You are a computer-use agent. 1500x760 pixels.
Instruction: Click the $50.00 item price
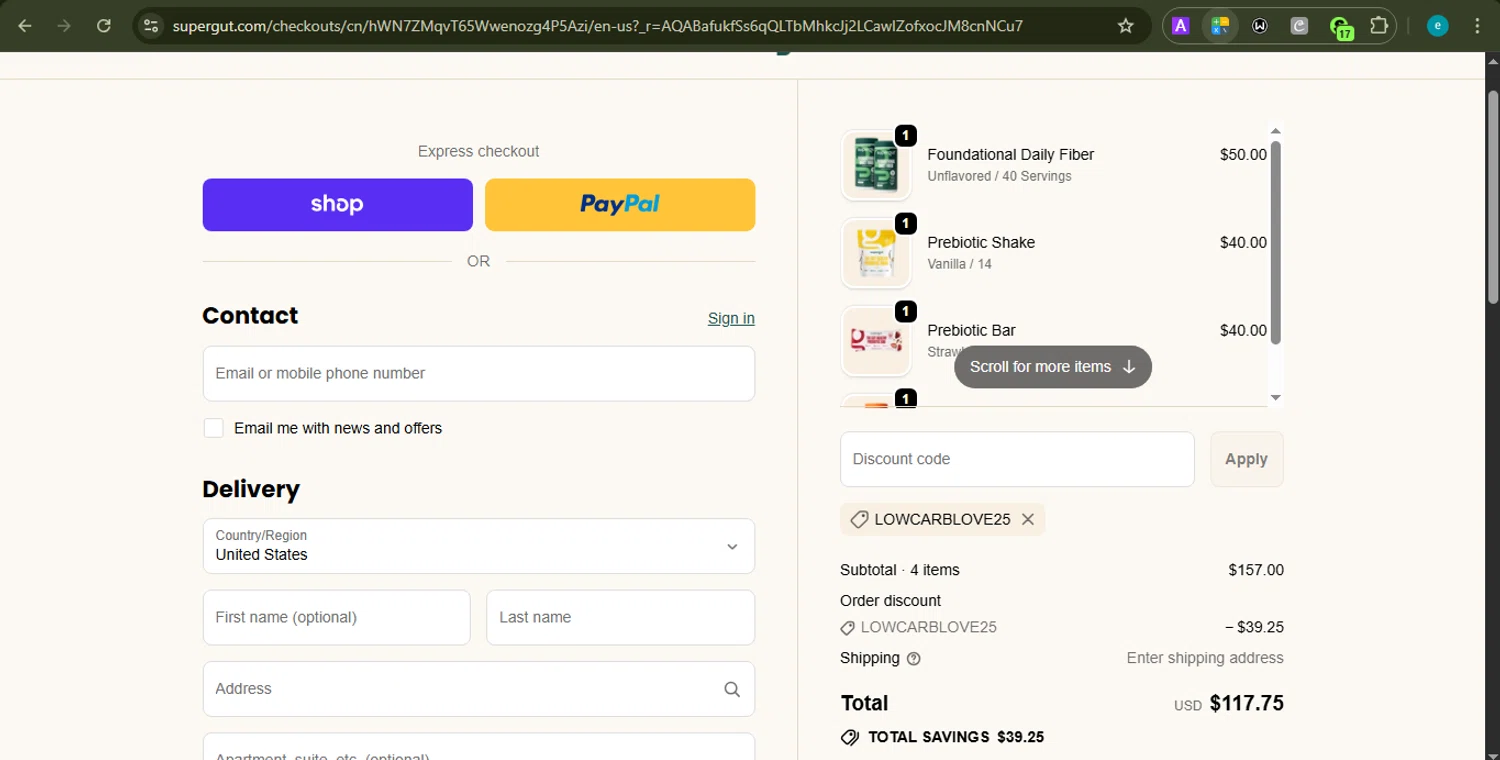click(x=1243, y=155)
